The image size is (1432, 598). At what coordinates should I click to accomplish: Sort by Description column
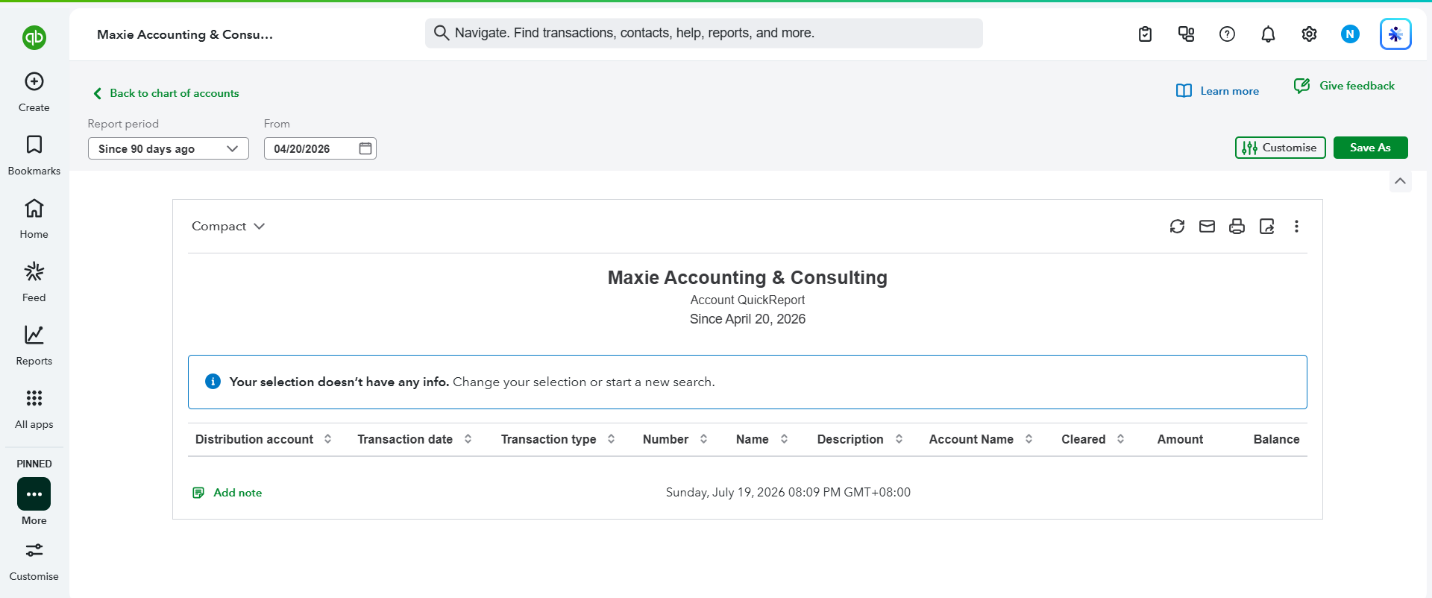[x=899, y=439]
